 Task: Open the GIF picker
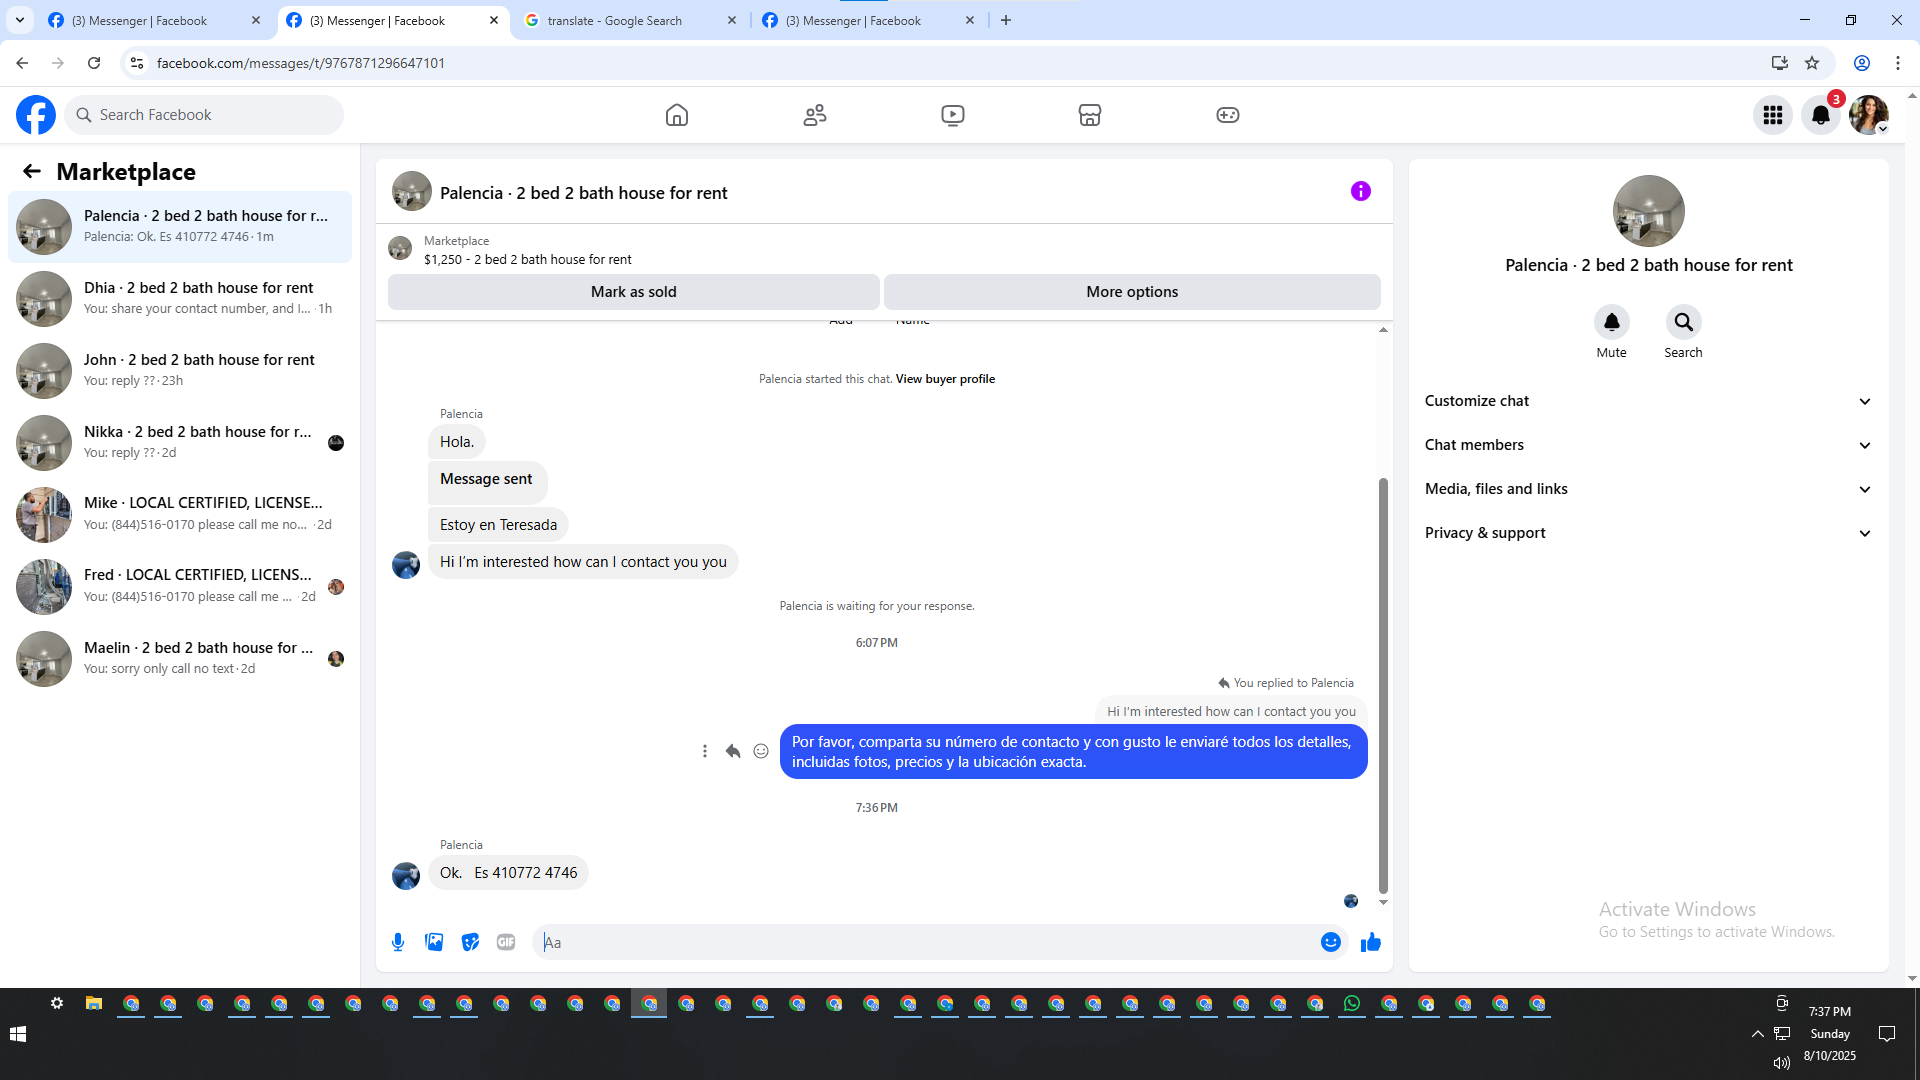(x=506, y=942)
